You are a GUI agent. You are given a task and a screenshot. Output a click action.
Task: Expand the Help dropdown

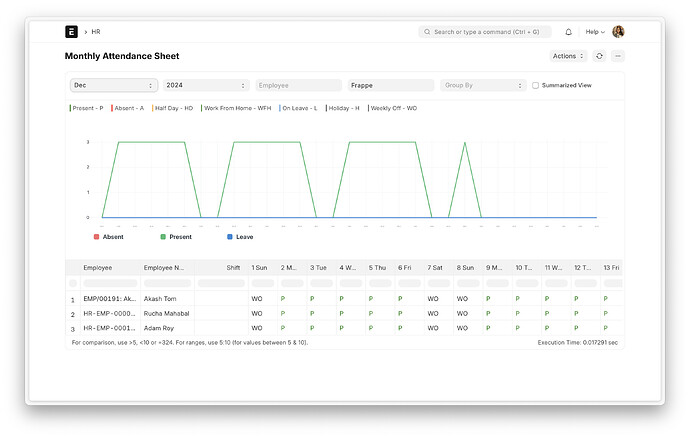coord(595,32)
